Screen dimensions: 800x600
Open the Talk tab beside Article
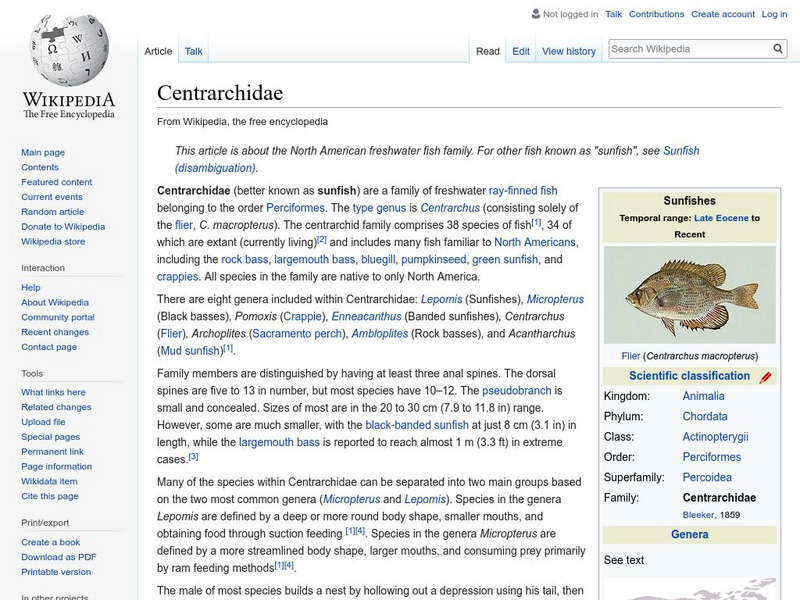click(193, 51)
